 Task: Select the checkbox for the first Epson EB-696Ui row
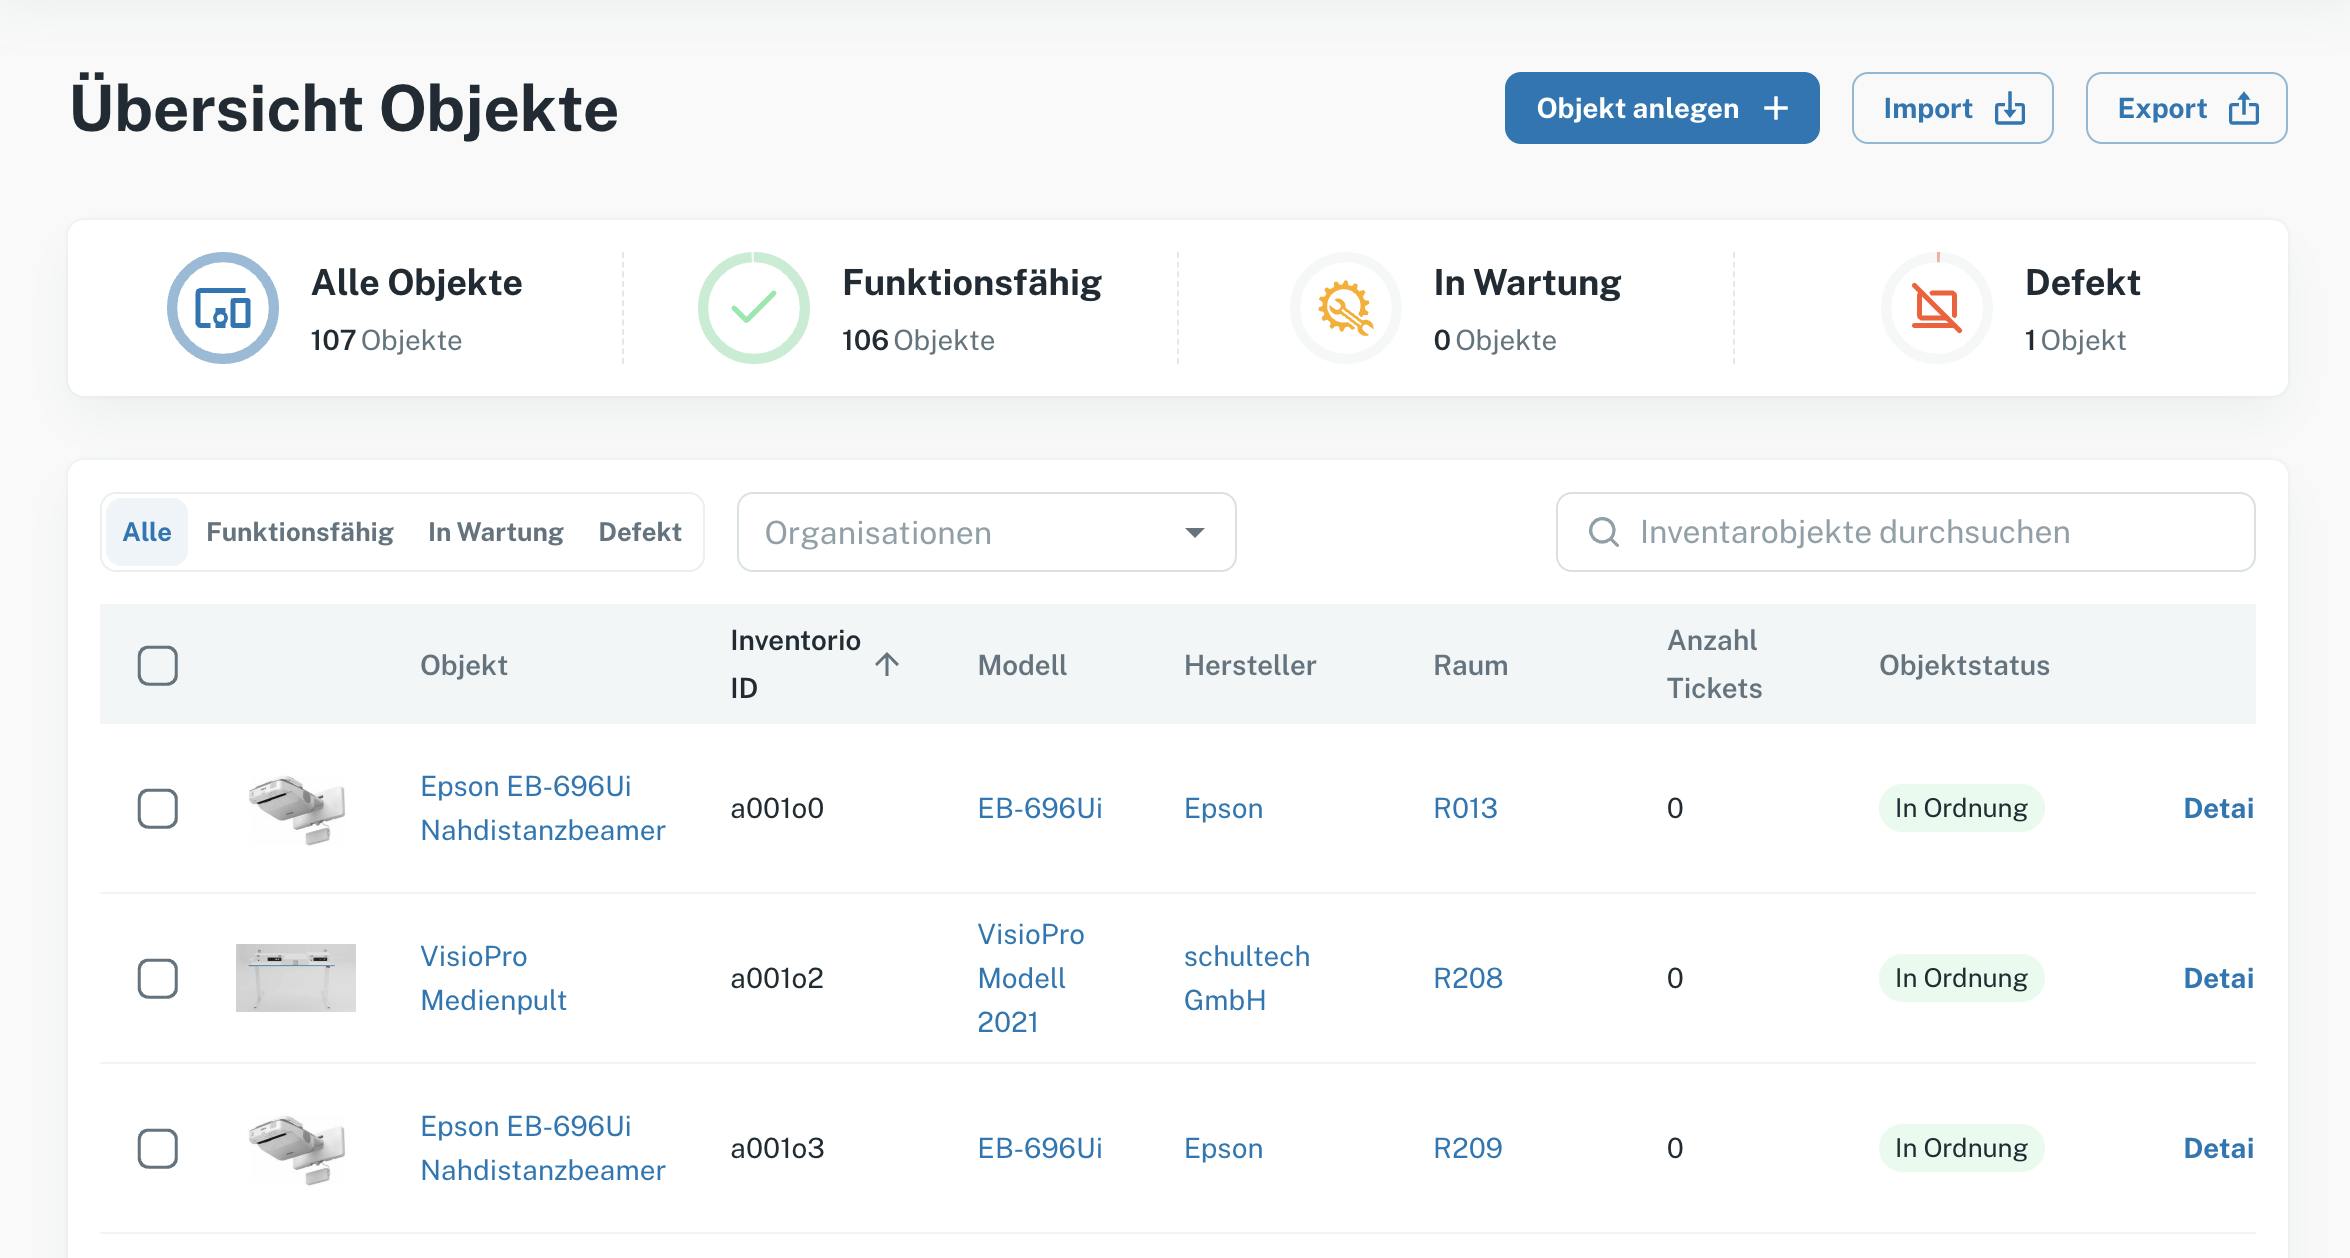pyautogui.click(x=160, y=808)
